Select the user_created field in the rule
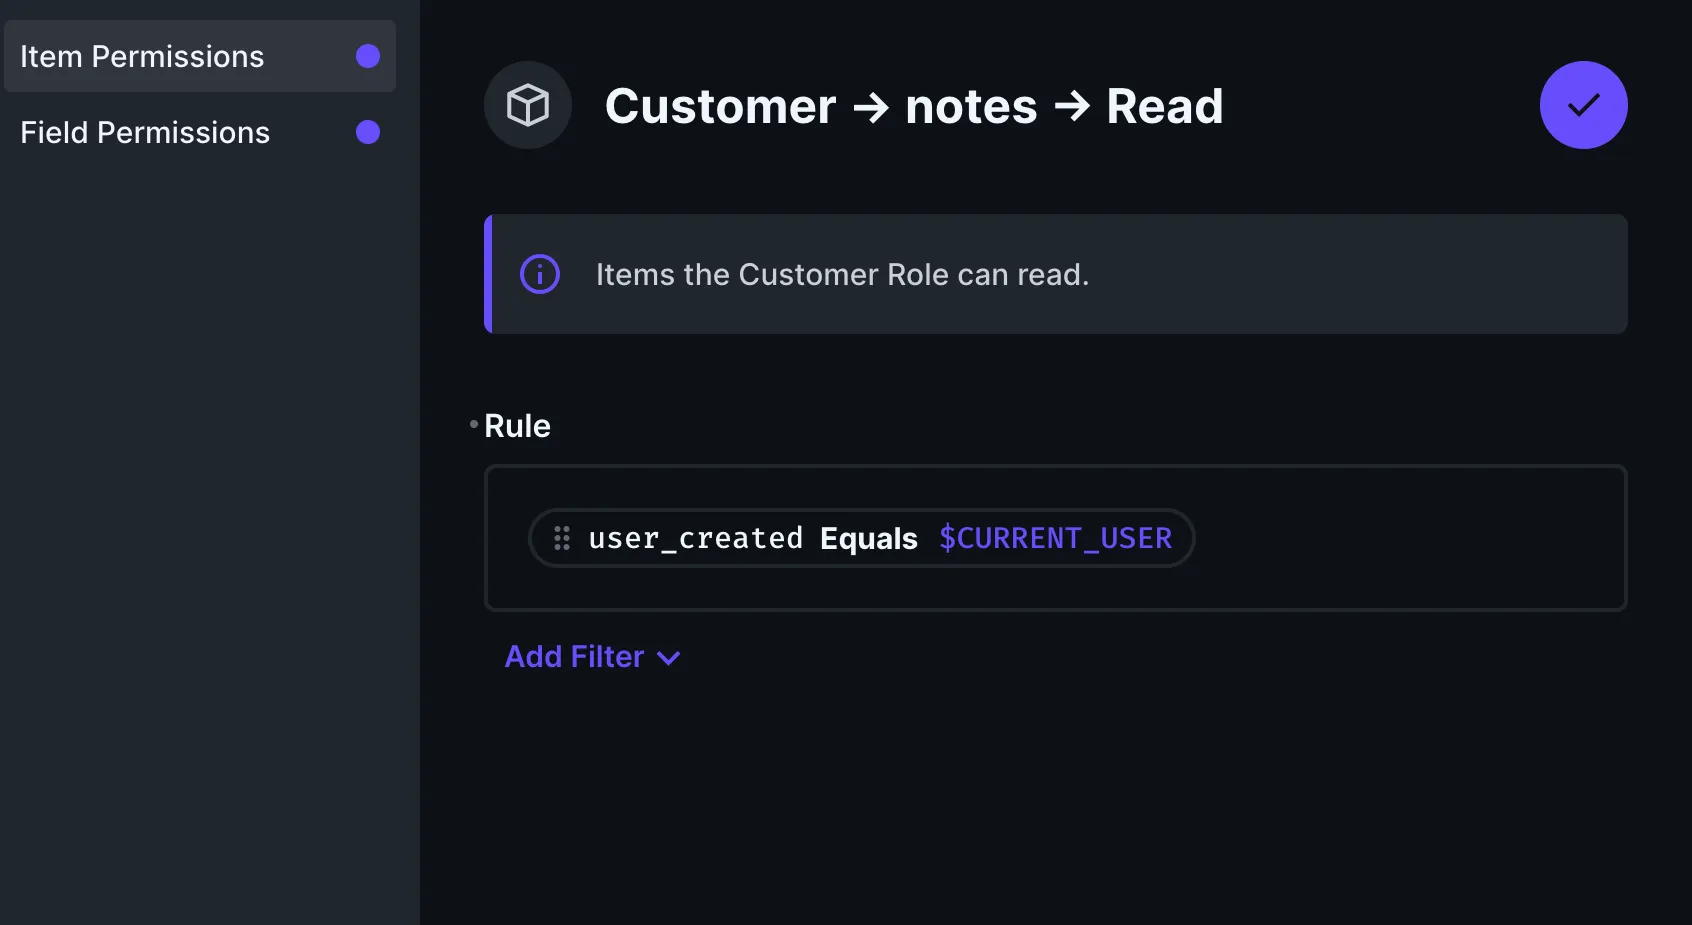Image resolution: width=1692 pixels, height=925 pixels. (x=696, y=538)
